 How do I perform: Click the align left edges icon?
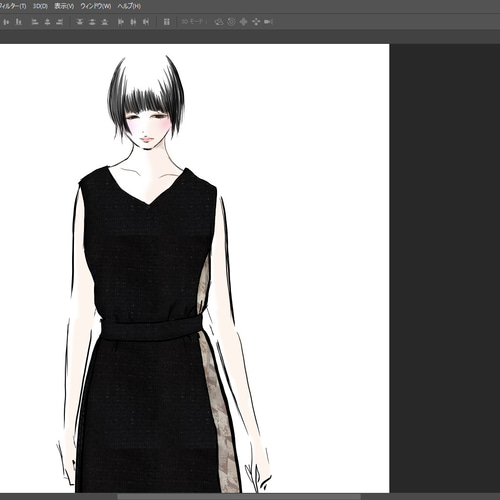(35, 22)
